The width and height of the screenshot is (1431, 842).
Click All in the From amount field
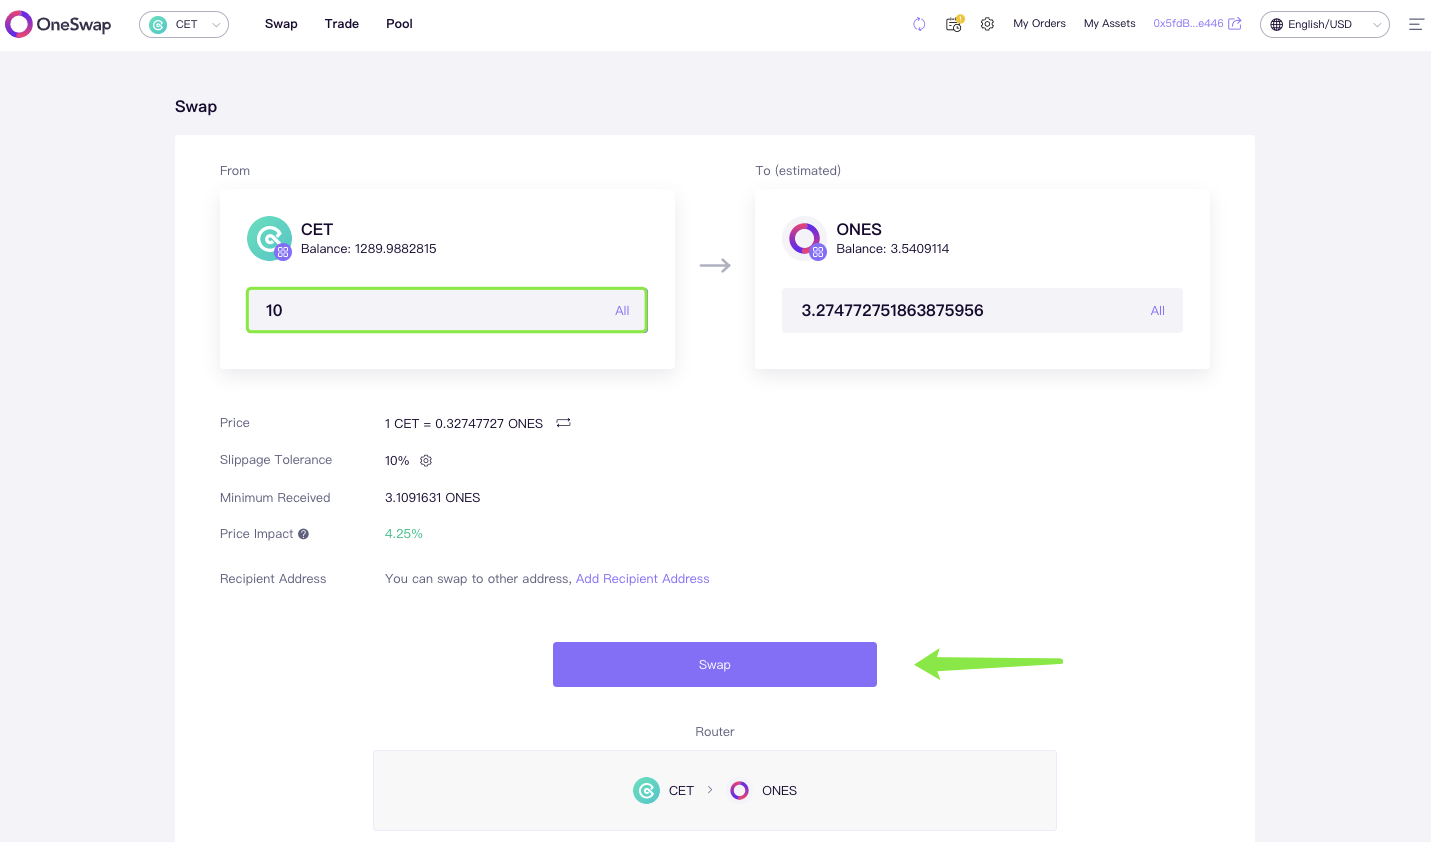(x=622, y=311)
